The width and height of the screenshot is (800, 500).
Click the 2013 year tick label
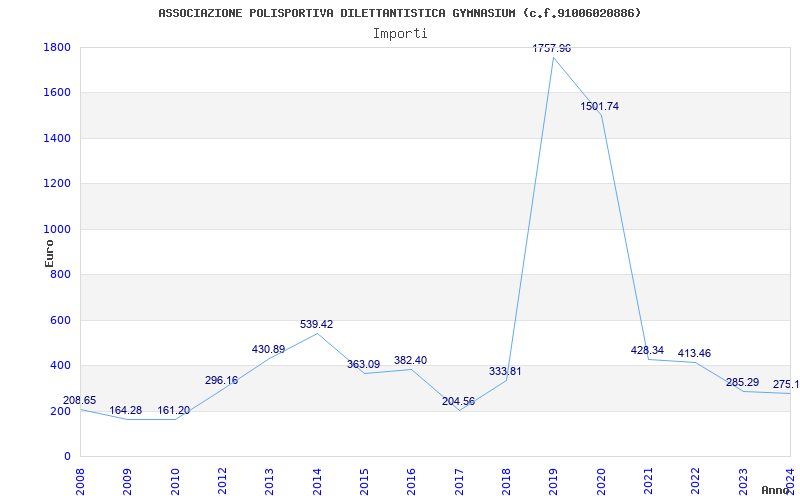(269, 482)
